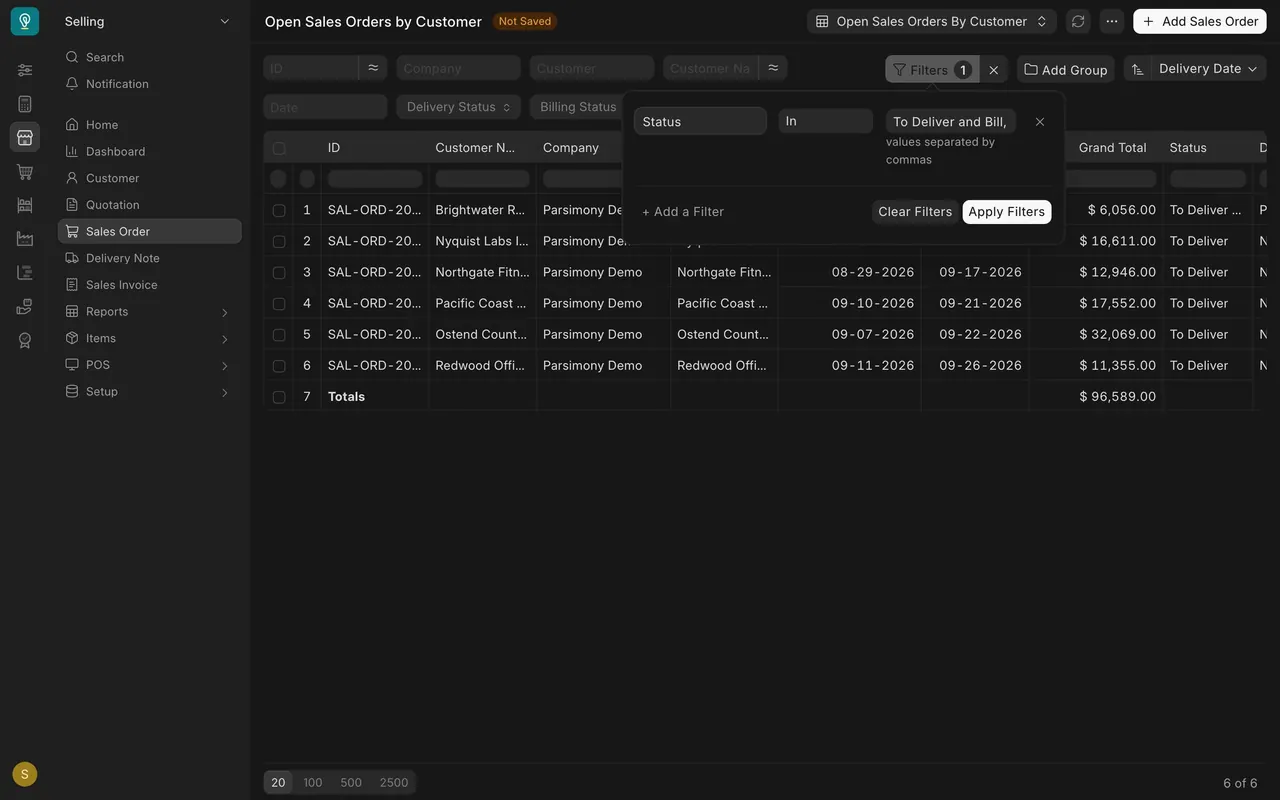Remove the Status filter row with X

tap(1040, 122)
